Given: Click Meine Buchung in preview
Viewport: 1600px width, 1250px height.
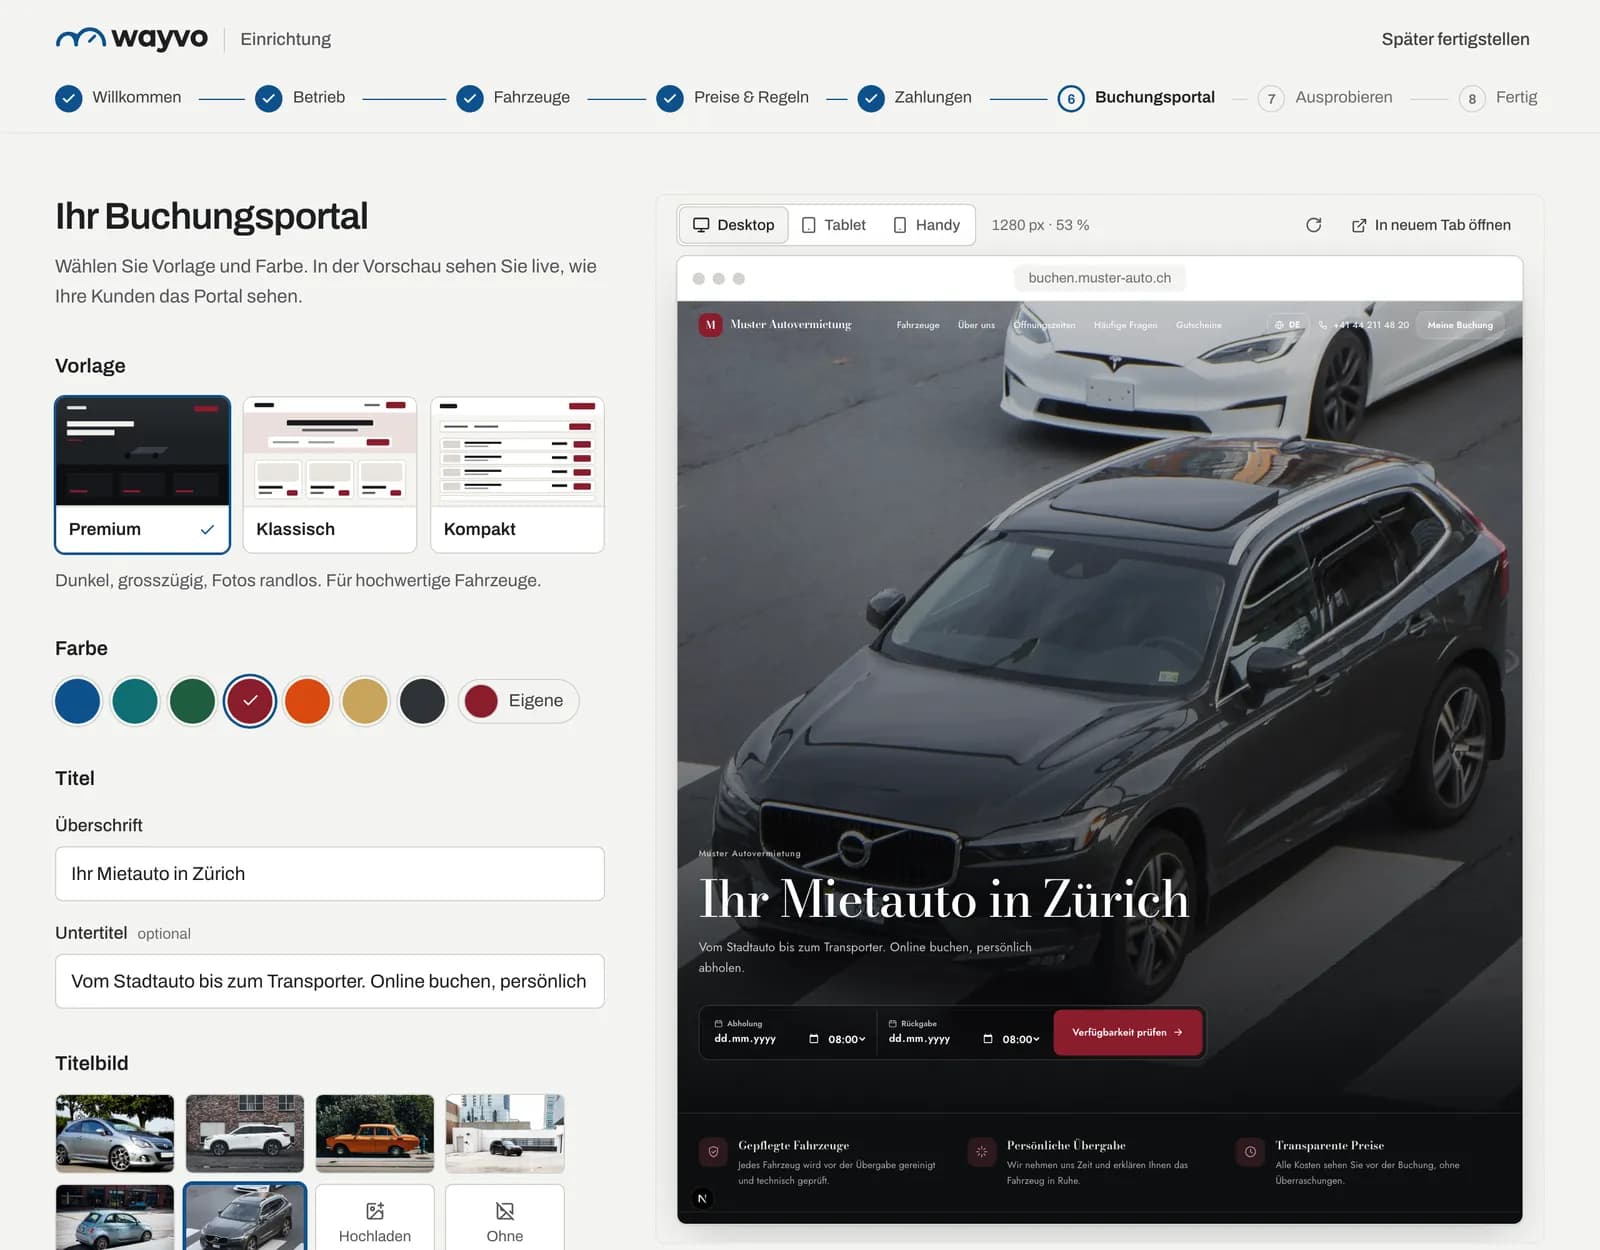Looking at the screenshot, I should 1460,325.
